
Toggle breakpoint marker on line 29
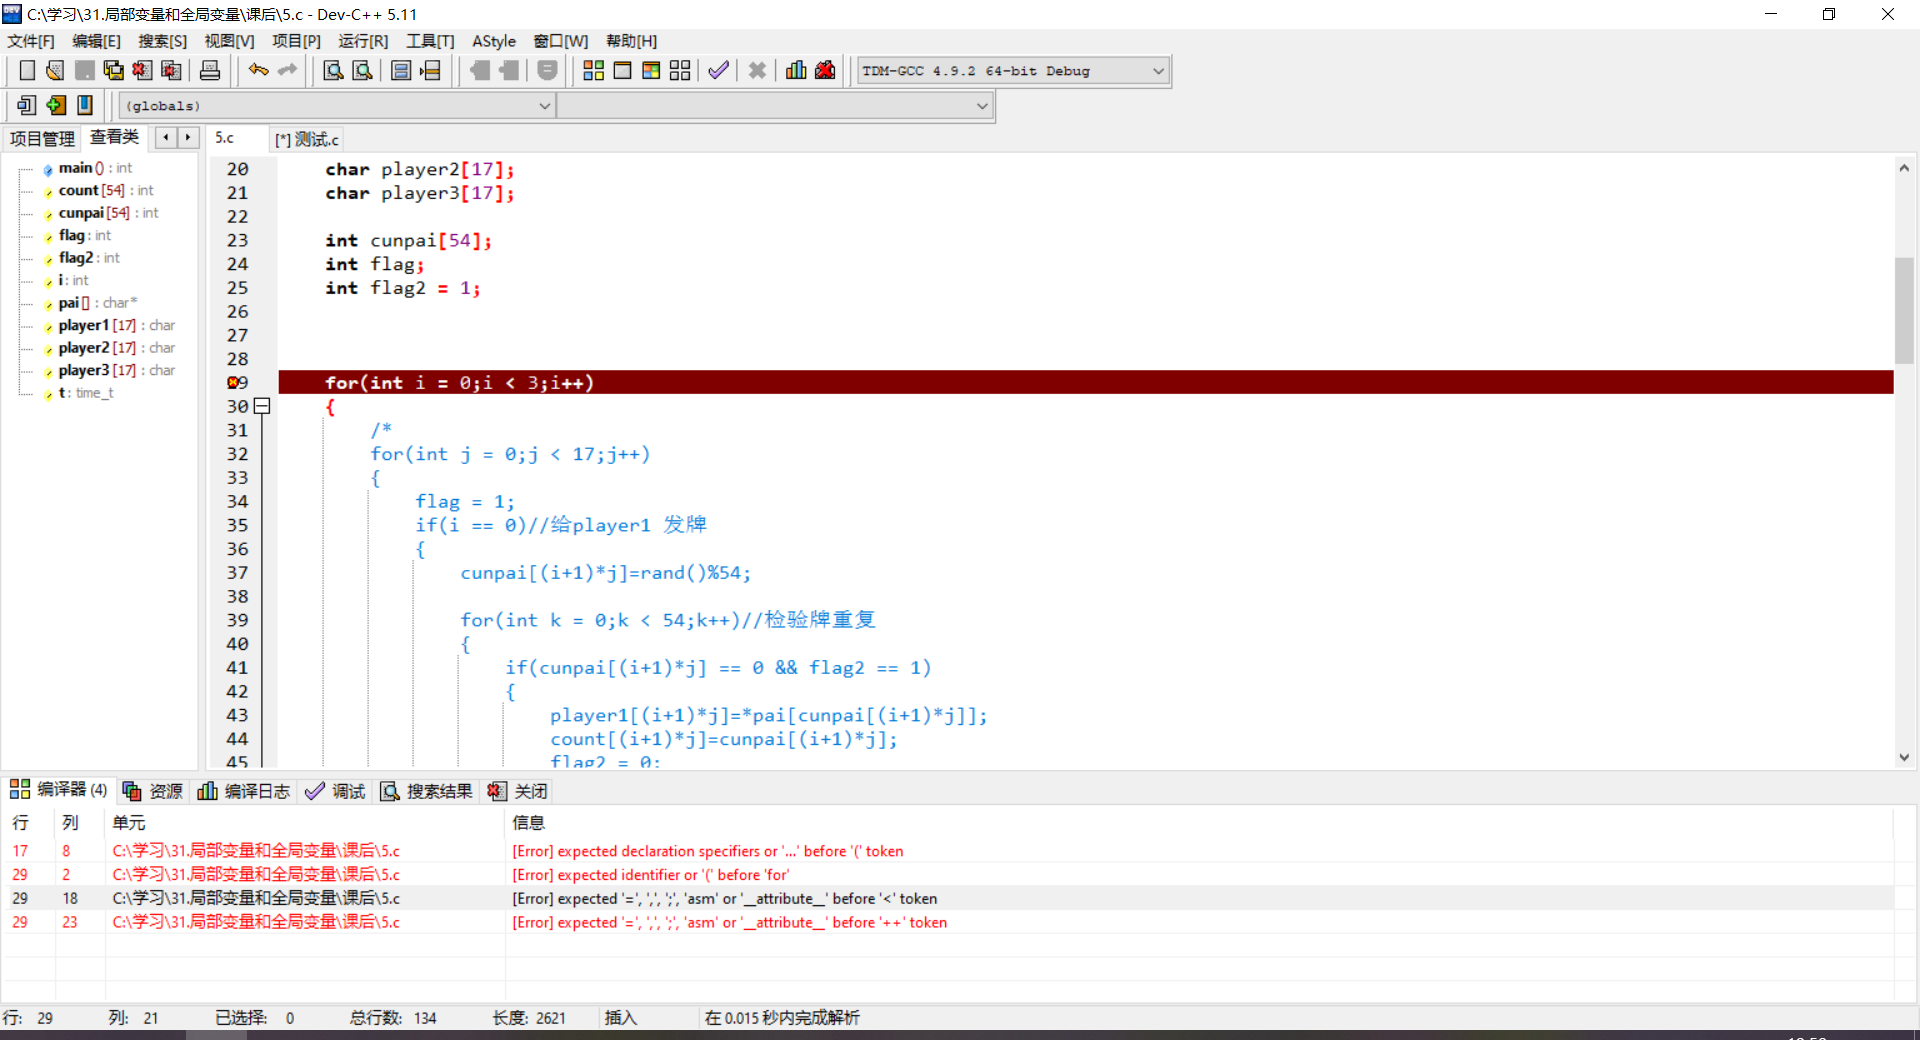235,383
